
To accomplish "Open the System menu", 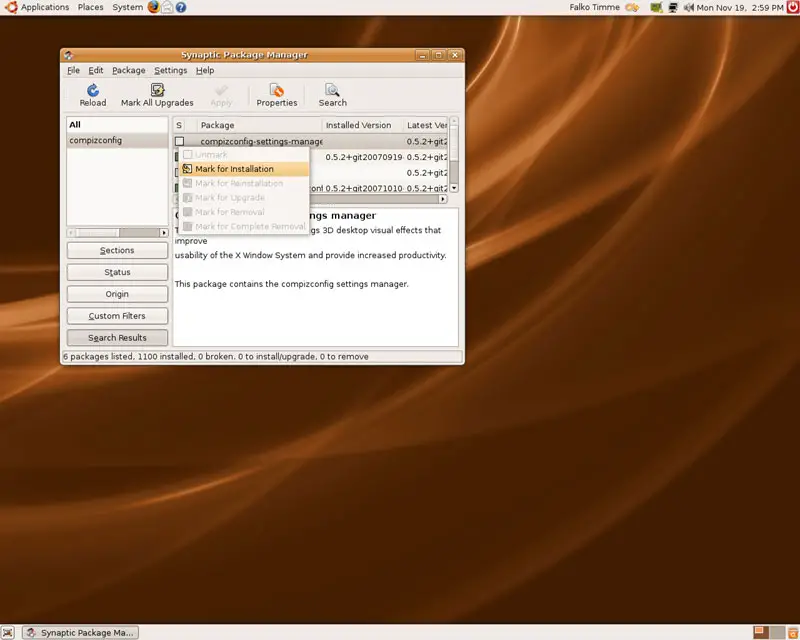I will click(128, 7).
